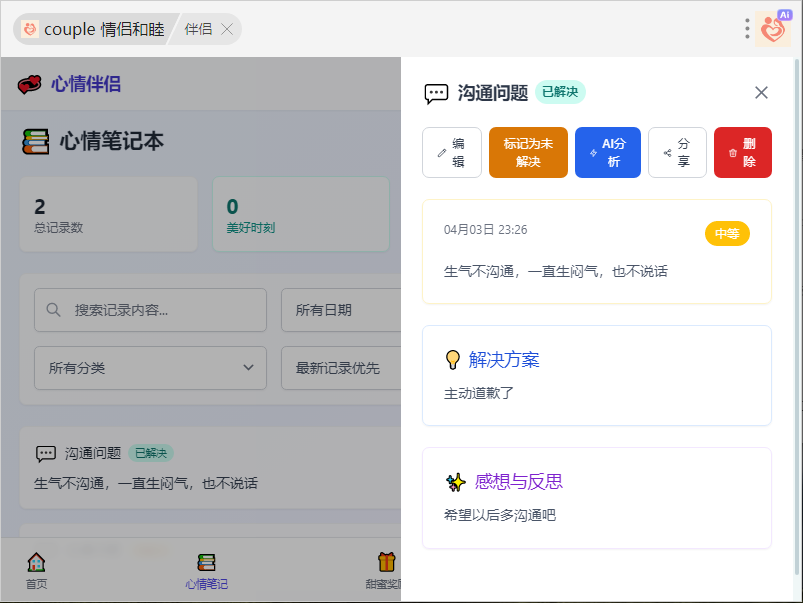The image size is (803, 603).
Task: Go to 首页 in bottom navigation
Action: click(x=36, y=571)
